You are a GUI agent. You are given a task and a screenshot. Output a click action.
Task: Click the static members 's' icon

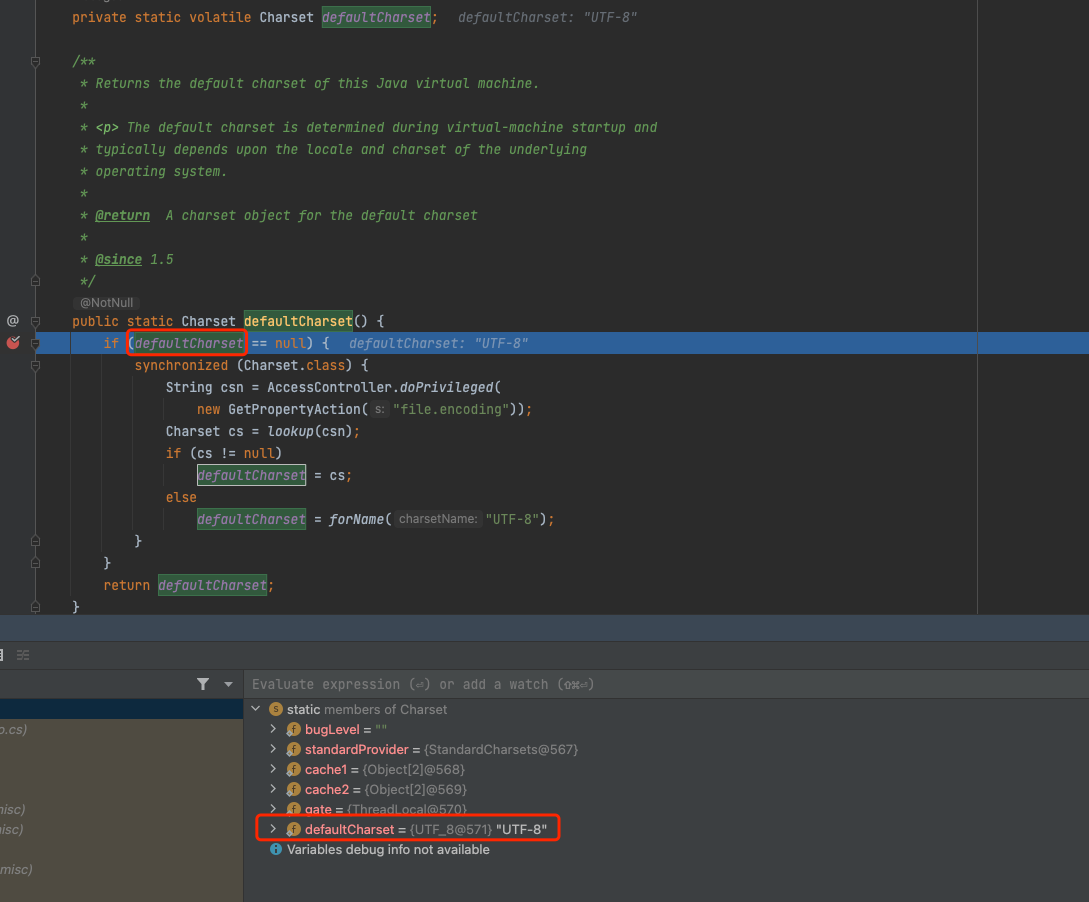pos(276,709)
